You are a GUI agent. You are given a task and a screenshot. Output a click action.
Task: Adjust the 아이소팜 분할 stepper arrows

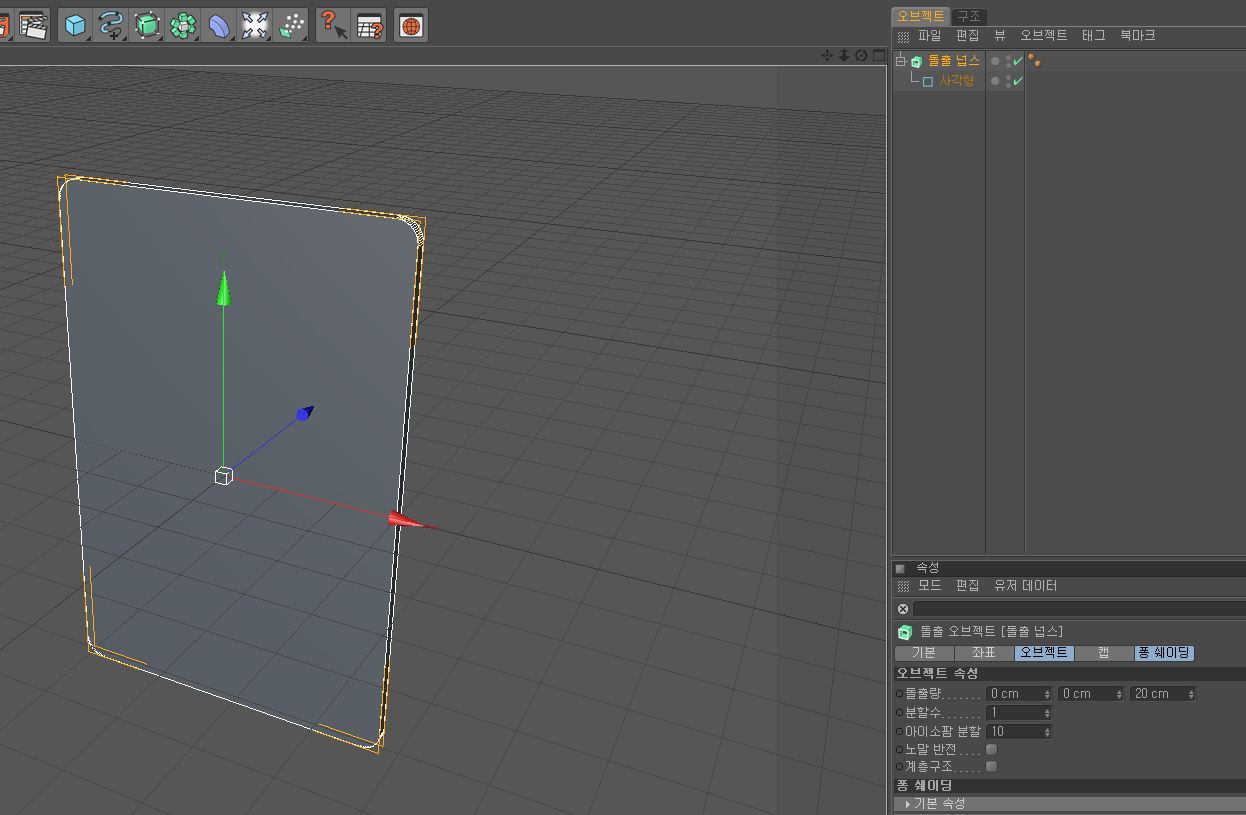(1047, 732)
